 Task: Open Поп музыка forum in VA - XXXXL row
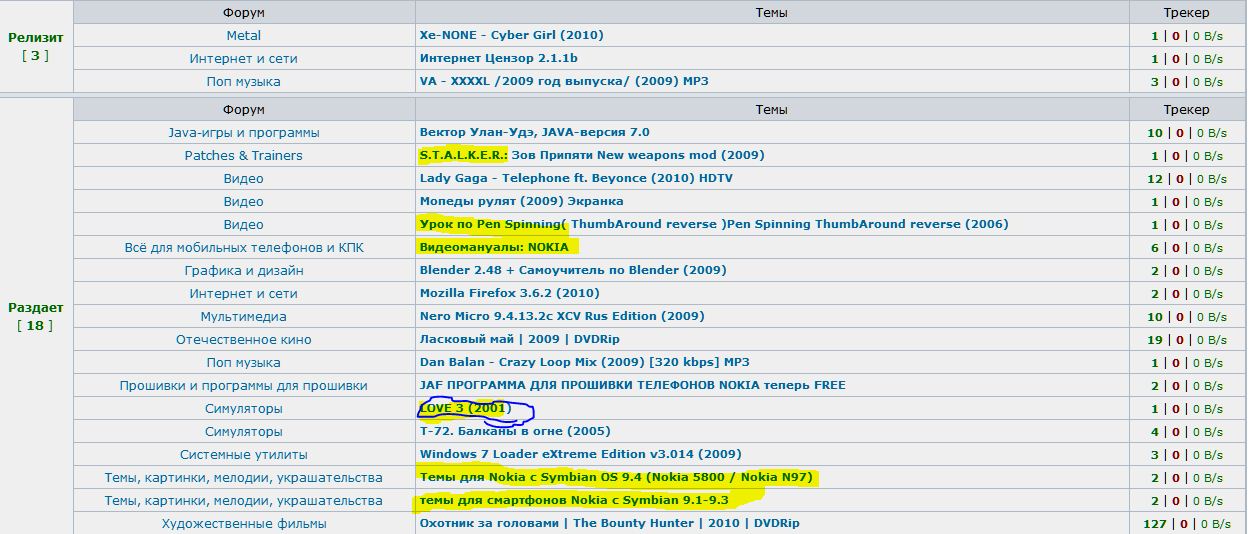[243, 81]
